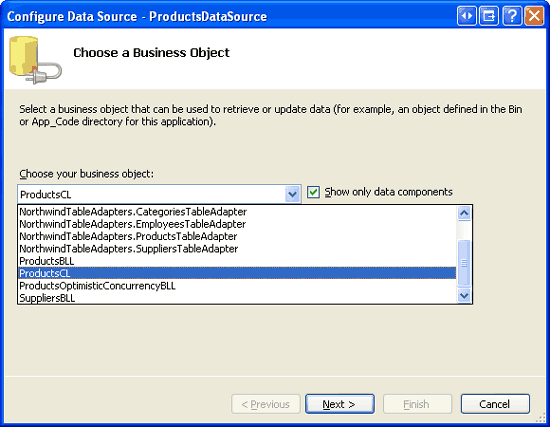Viewport: 550px width, 427px height.
Task: Click the database plug wizard icon
Action: [35, 60]
